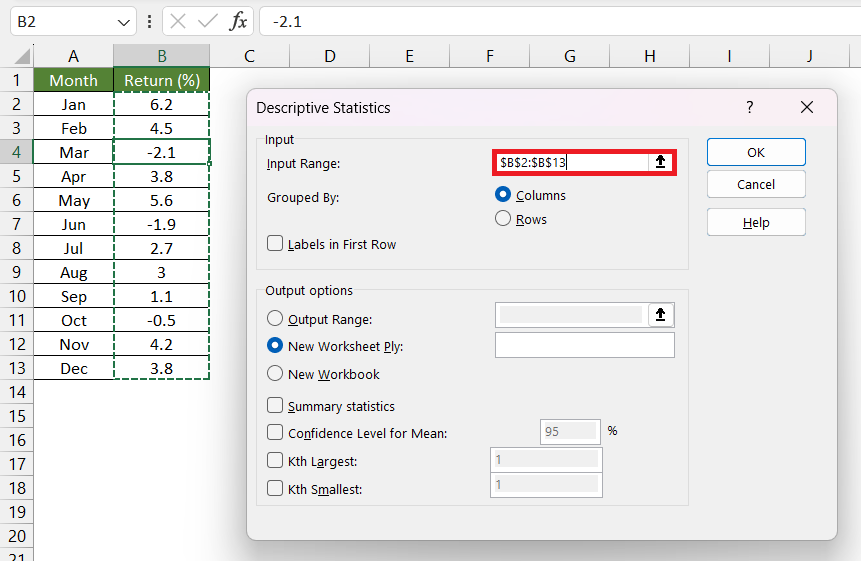
Task: Click the formula bar options dots handle
Action: point(149,21)
